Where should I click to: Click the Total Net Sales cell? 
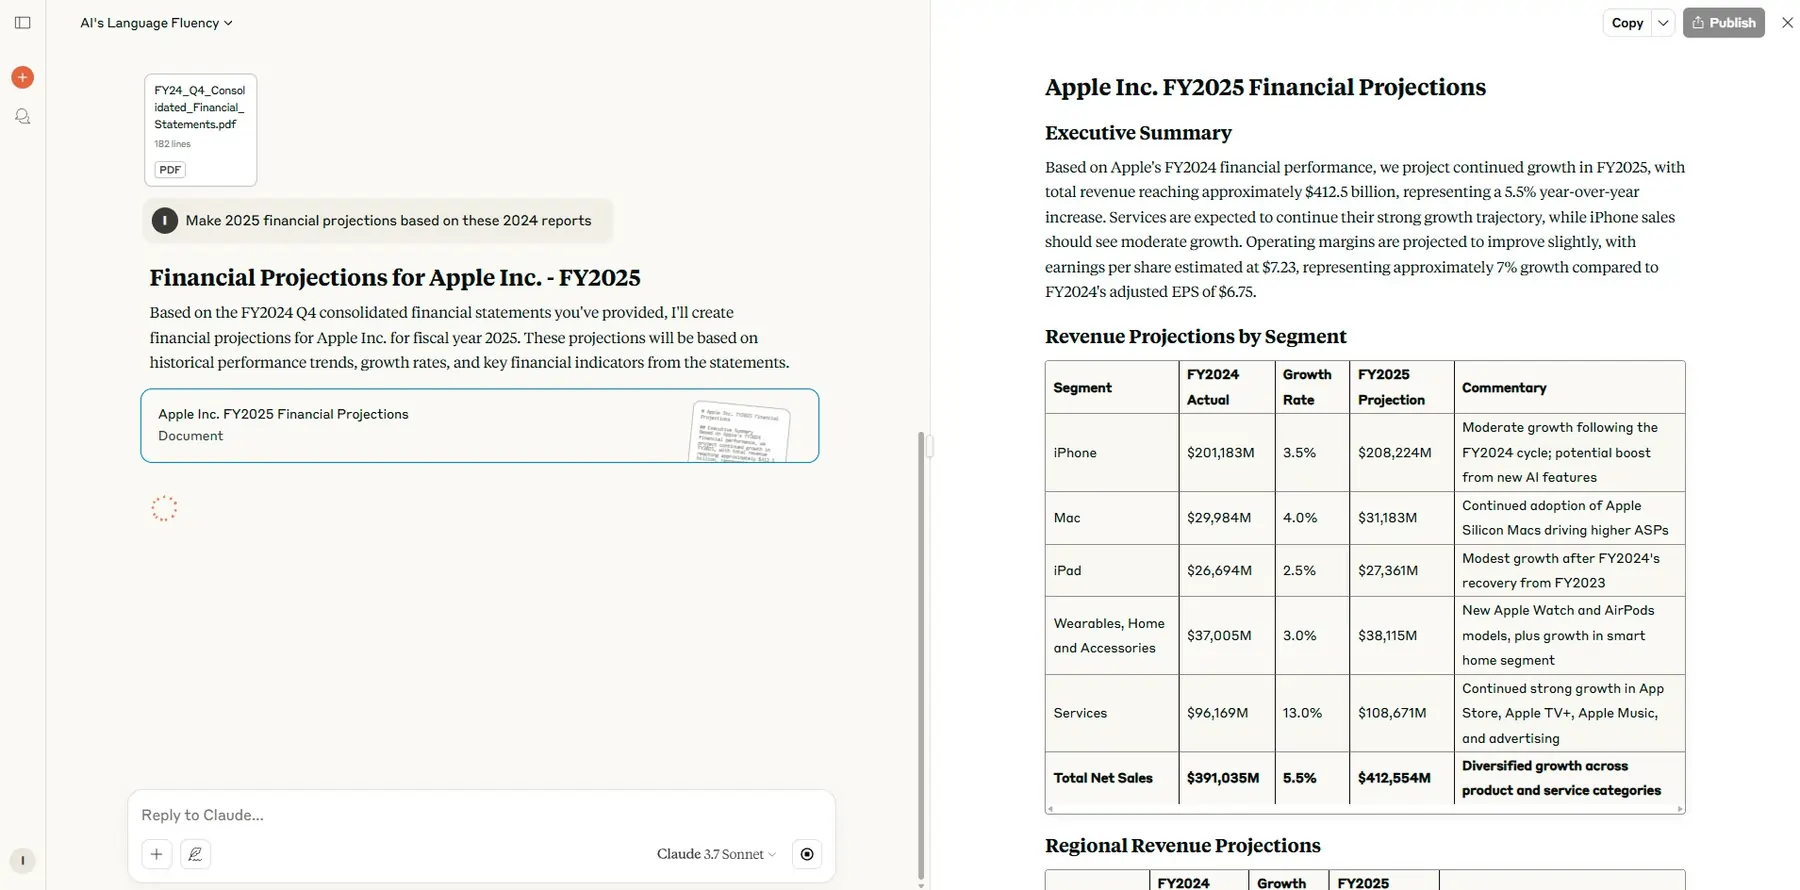point(1111,778)
